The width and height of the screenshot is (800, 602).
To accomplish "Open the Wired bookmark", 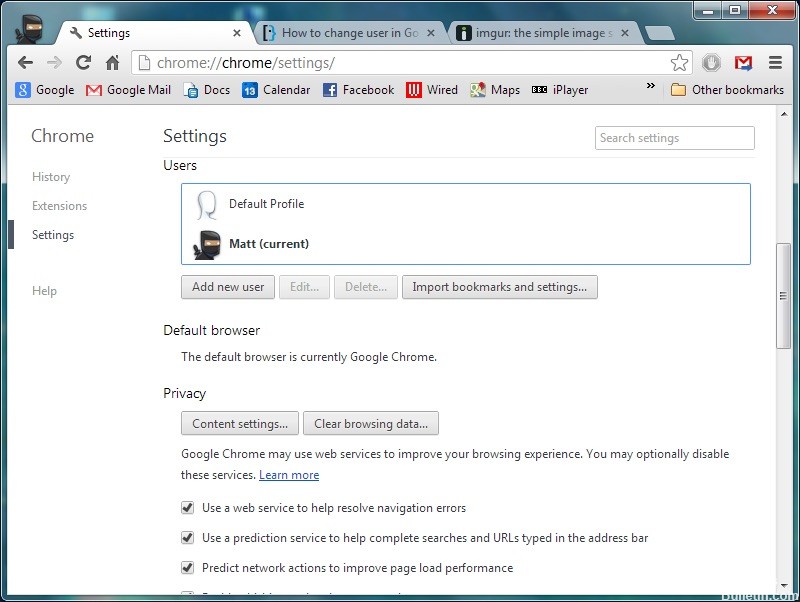I will pos(432,90).
